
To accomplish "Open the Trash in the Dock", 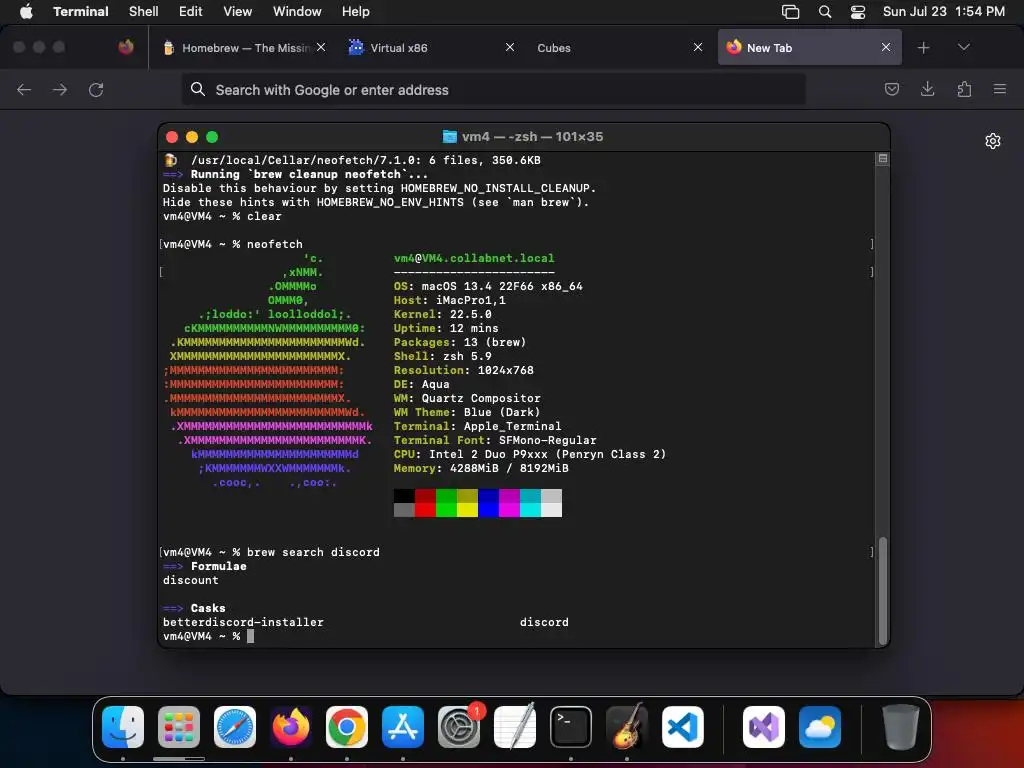I will pos(901,727).
